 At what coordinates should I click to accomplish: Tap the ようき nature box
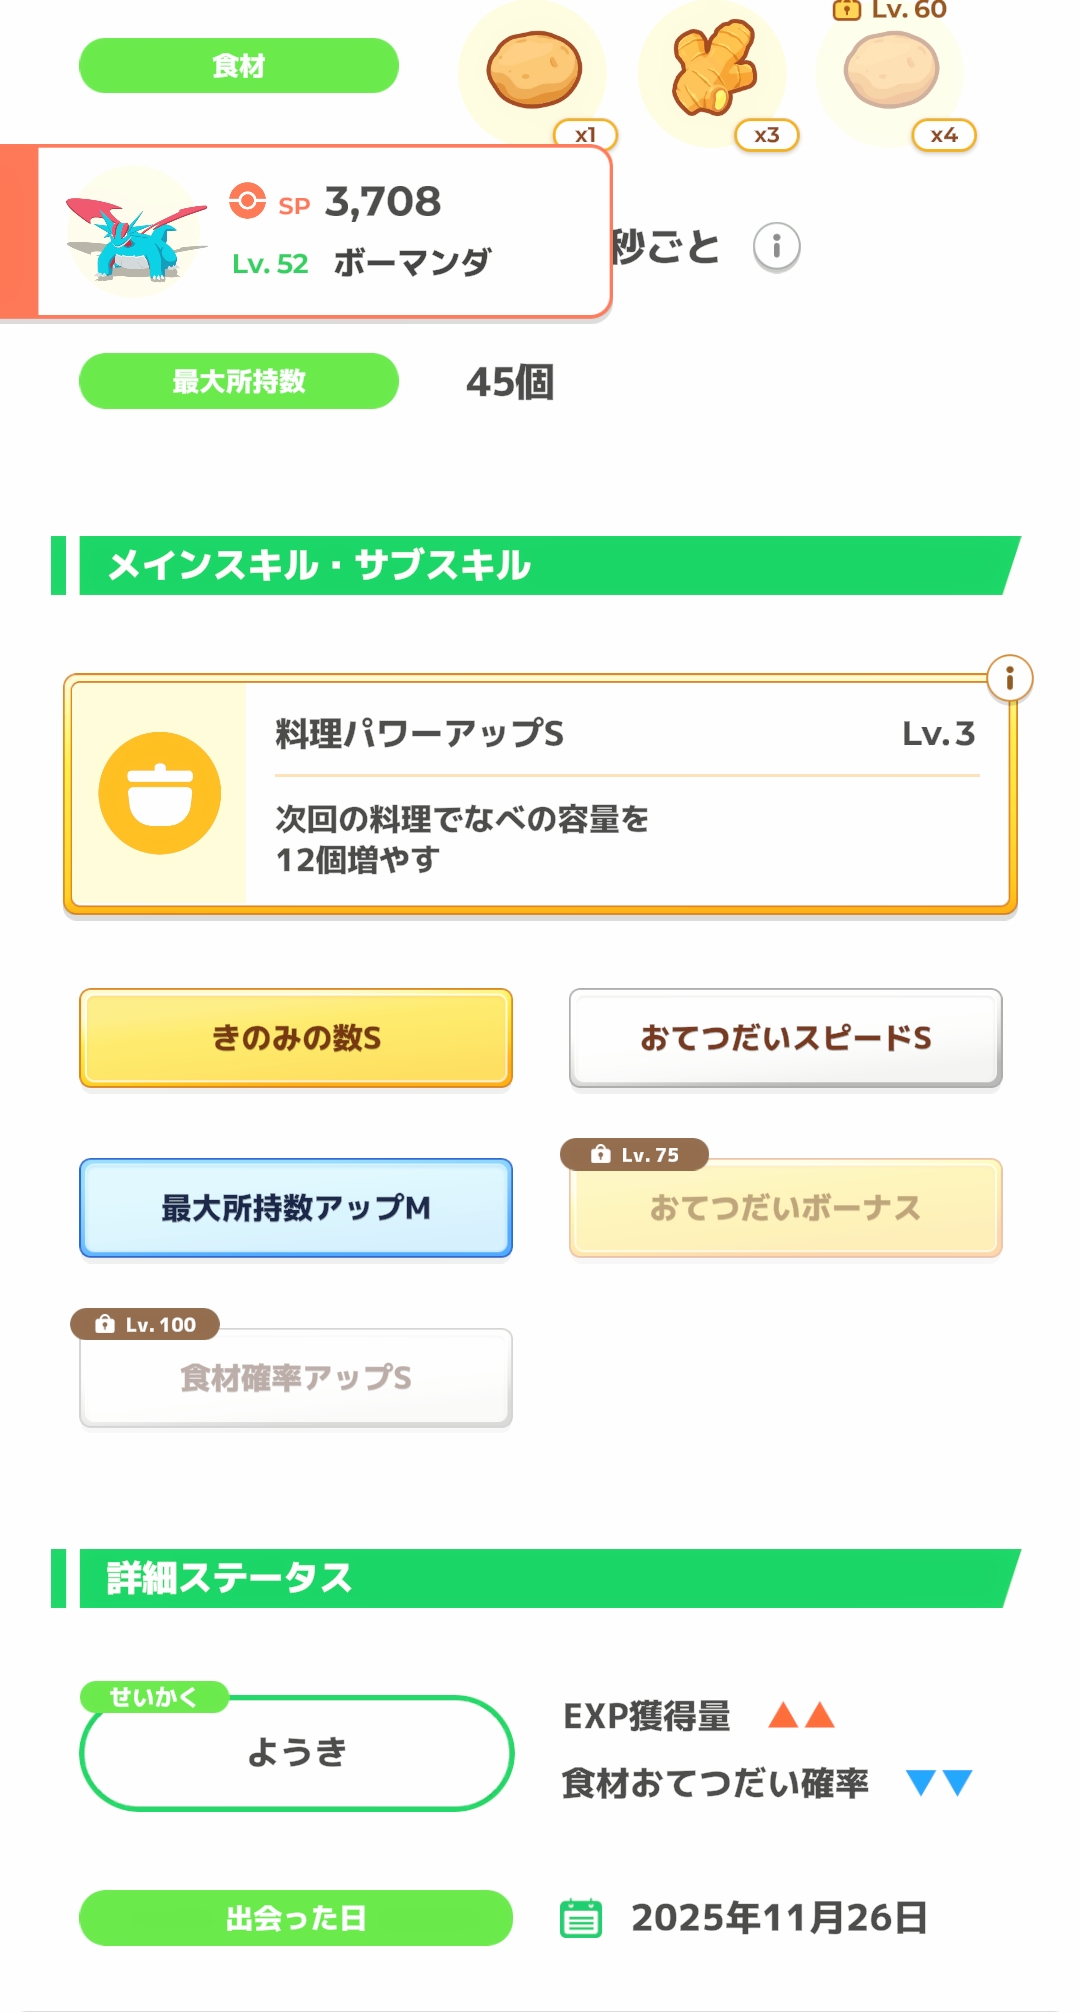tap(296, 1752)
